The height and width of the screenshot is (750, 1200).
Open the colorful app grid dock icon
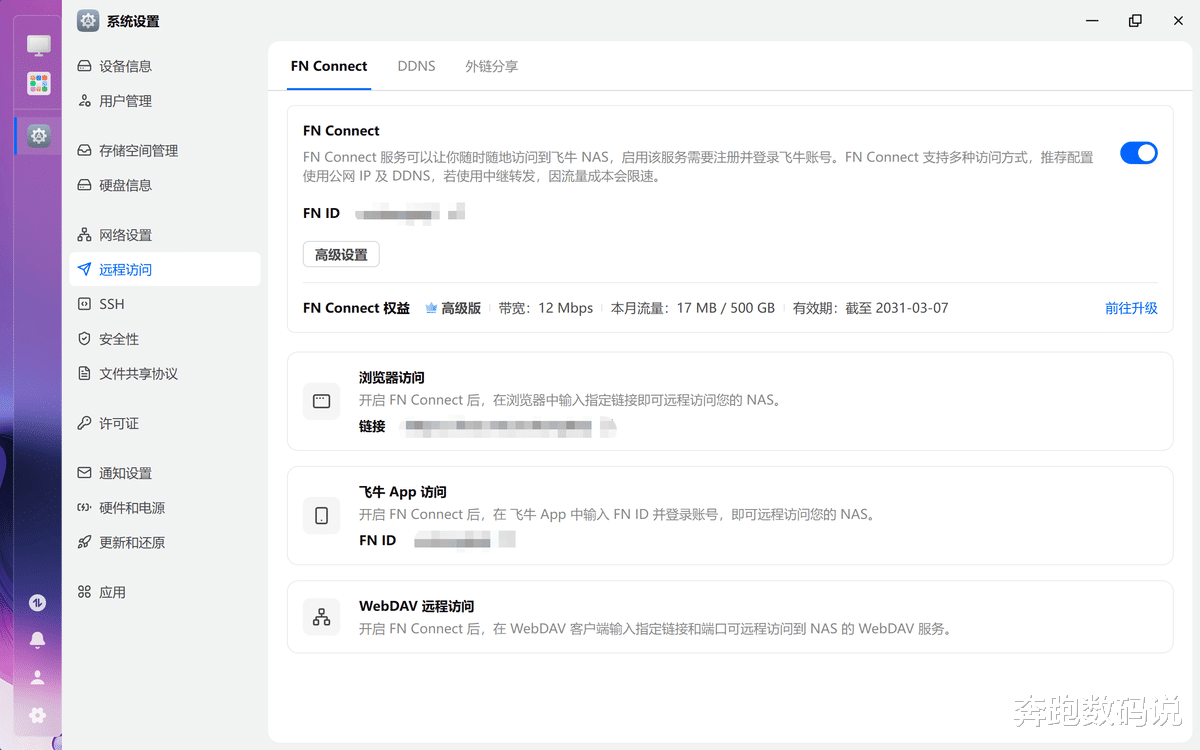pyautogui.click(x=39, y=84)
